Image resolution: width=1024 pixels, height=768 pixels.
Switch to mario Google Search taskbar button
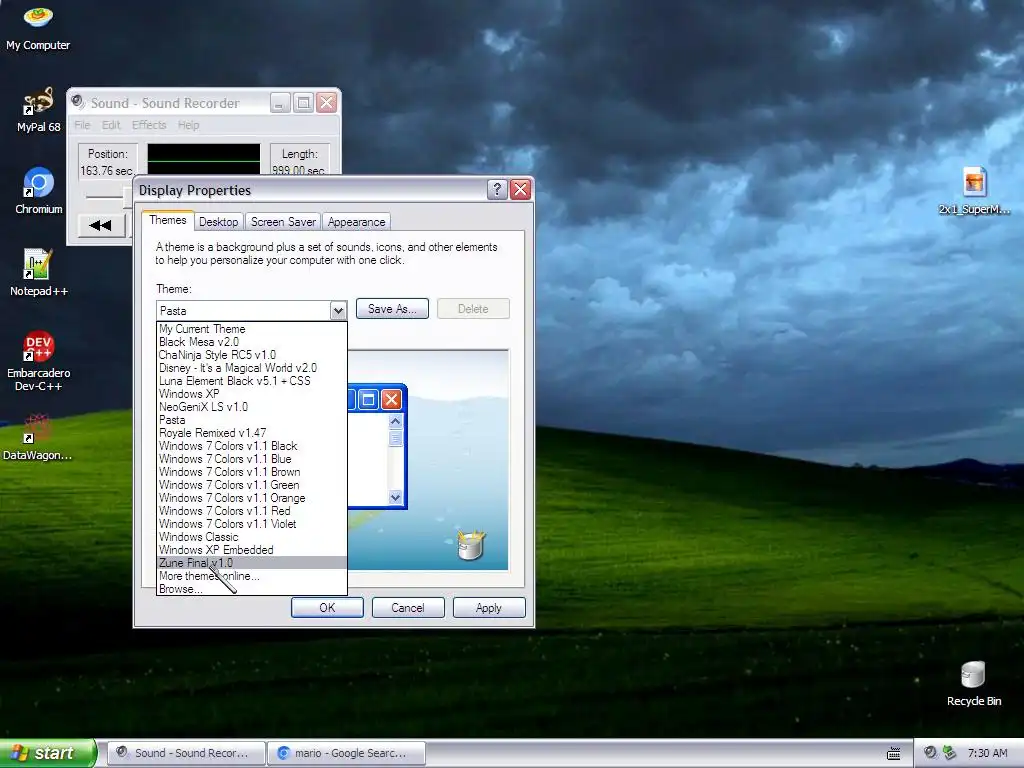[346, 753]
